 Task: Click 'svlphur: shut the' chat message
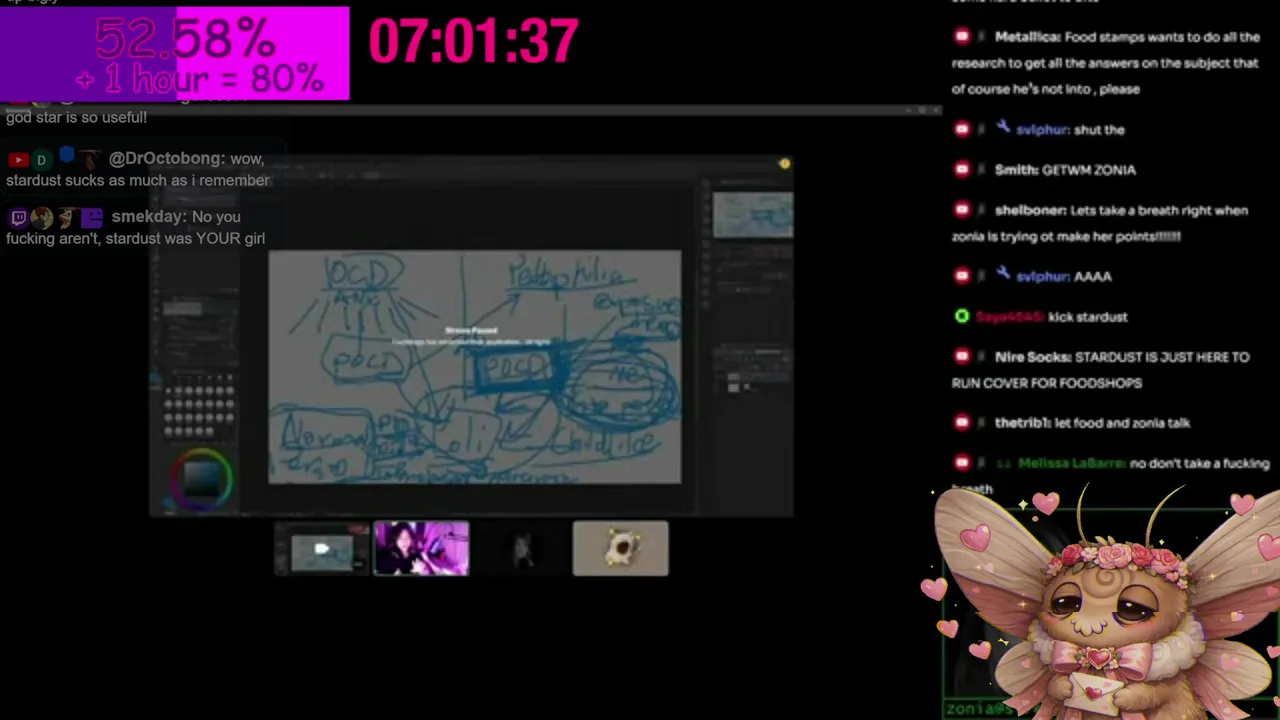1069,130
